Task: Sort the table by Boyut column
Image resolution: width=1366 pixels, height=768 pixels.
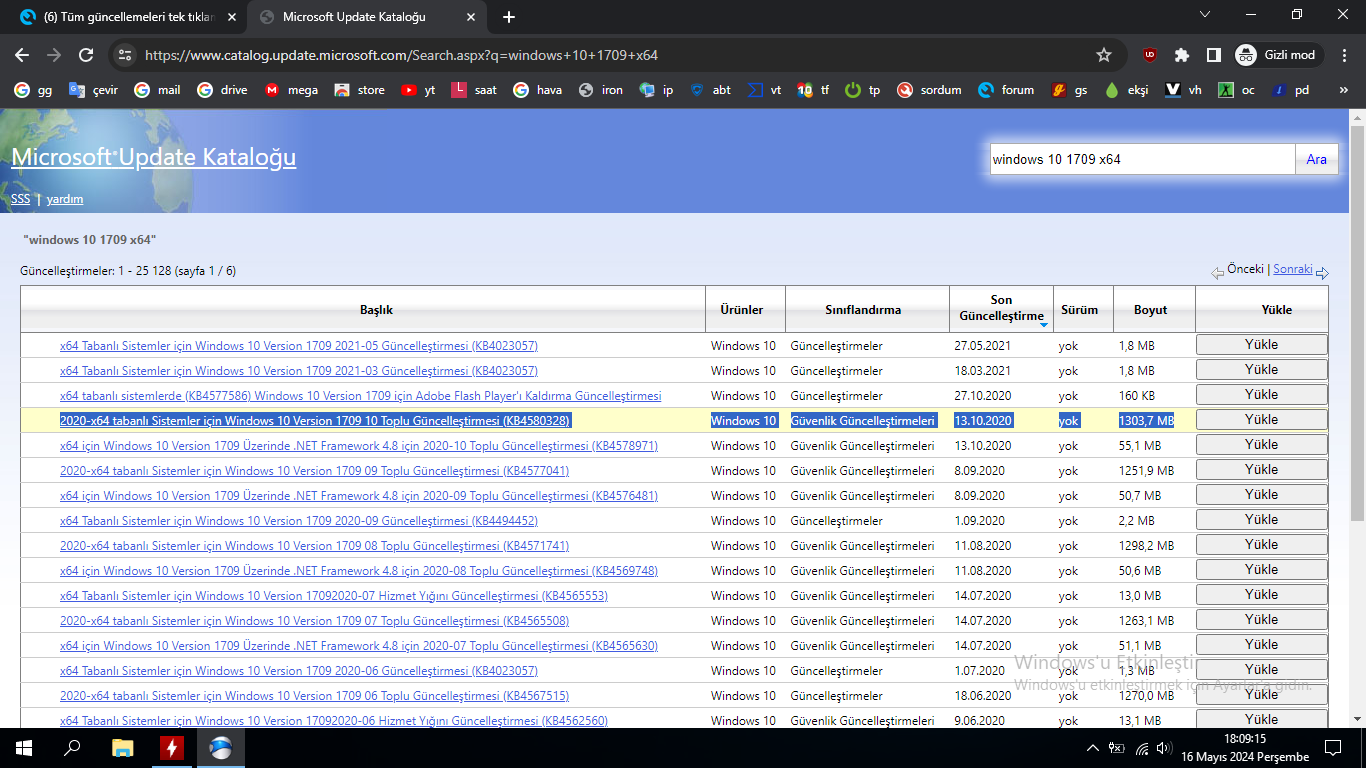Action: [x=1150, y=310]
